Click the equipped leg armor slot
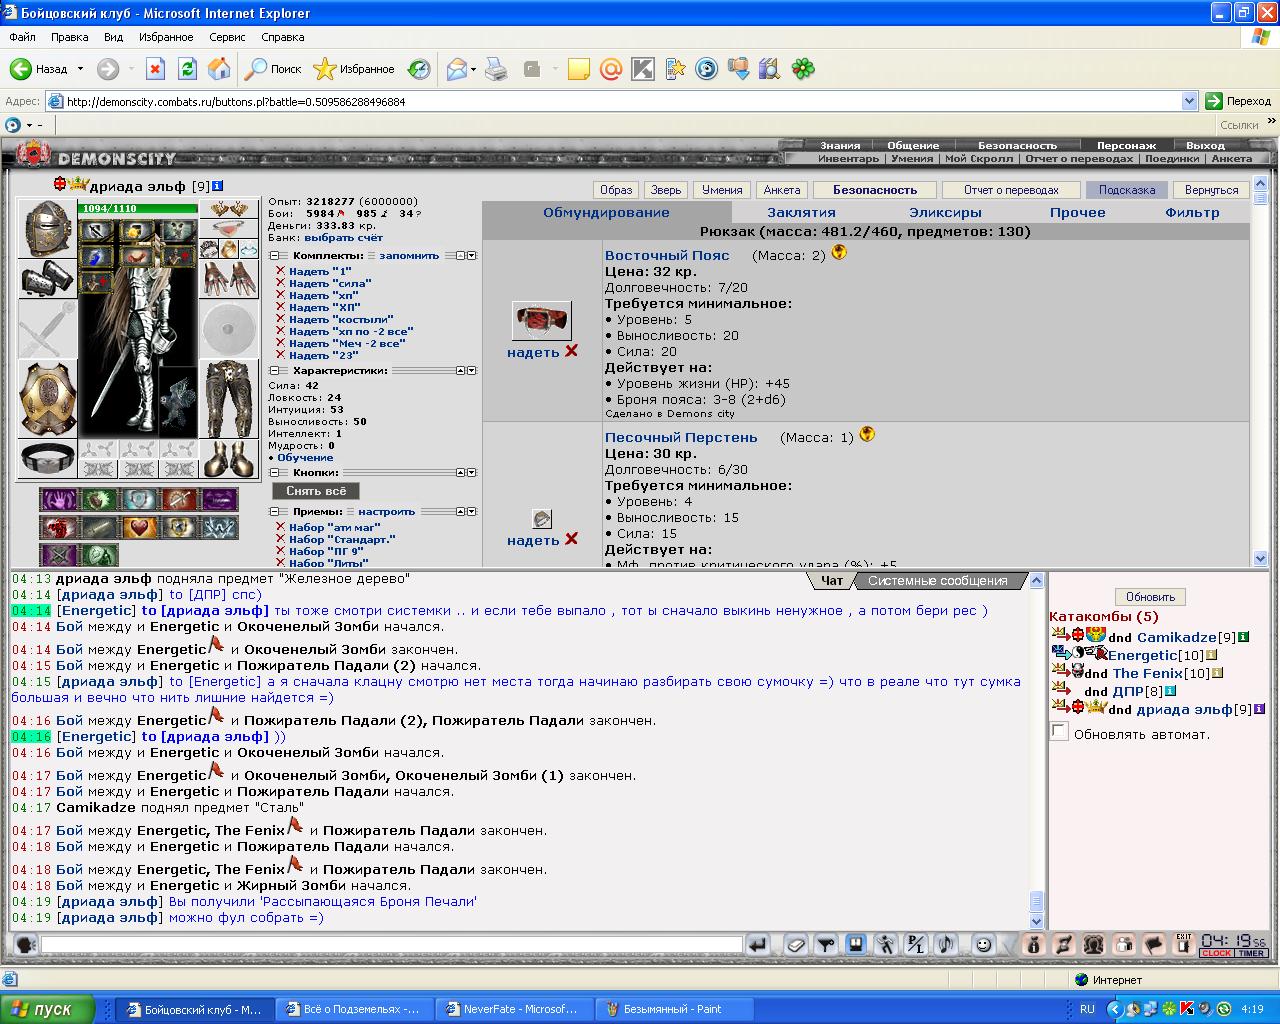The image size is (1280, 1024). 229,399
